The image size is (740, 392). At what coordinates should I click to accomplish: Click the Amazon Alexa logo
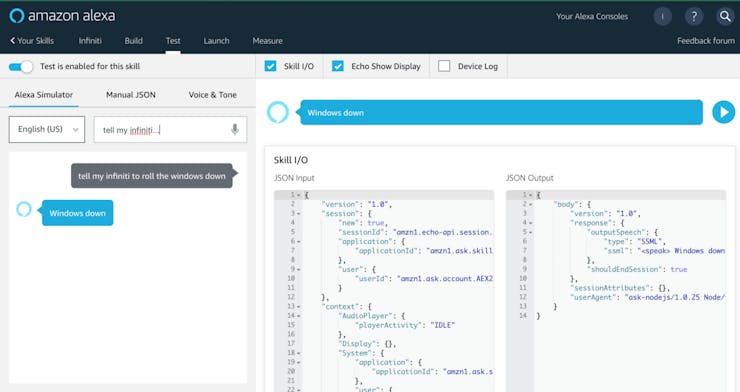tap(62, 16)
